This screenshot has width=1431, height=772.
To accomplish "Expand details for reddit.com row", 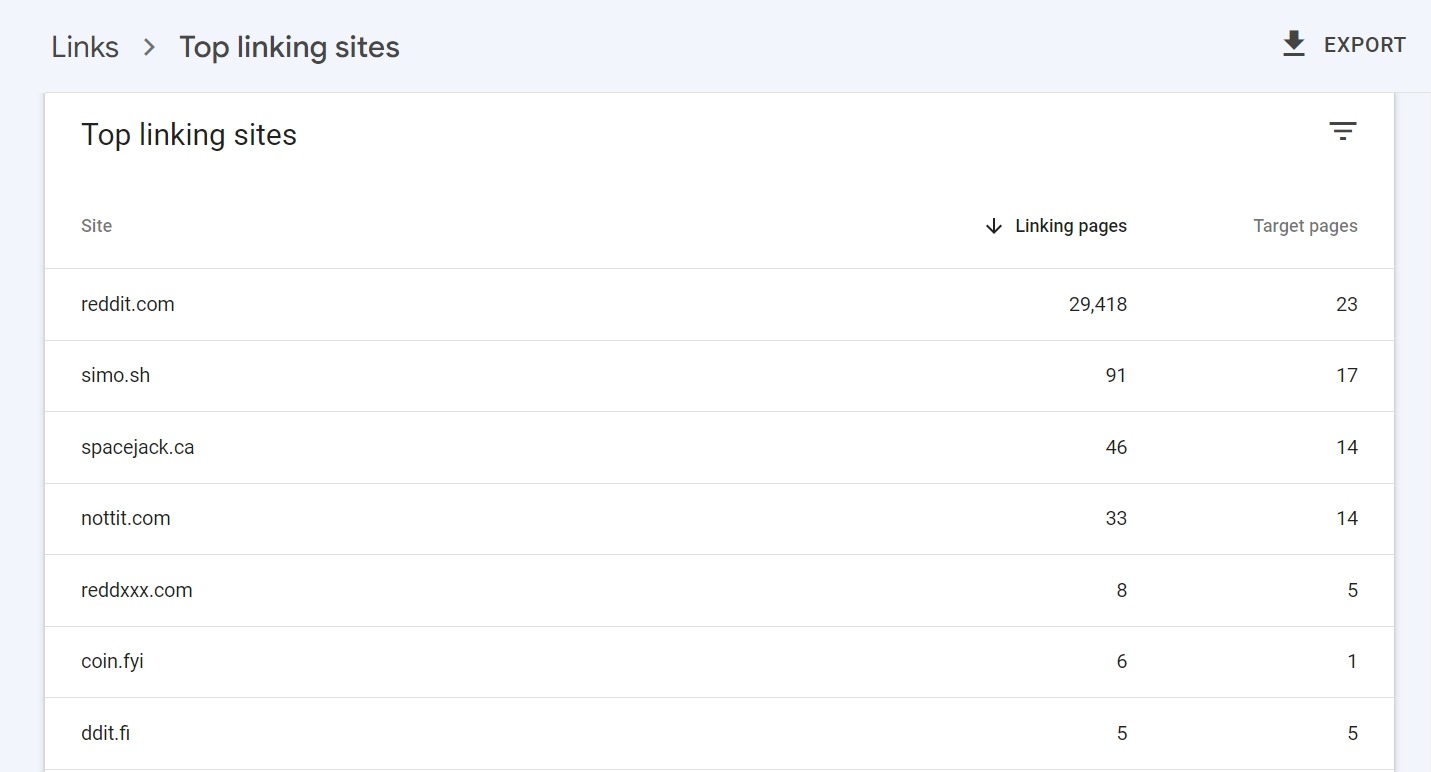I will tap(127, 304).
